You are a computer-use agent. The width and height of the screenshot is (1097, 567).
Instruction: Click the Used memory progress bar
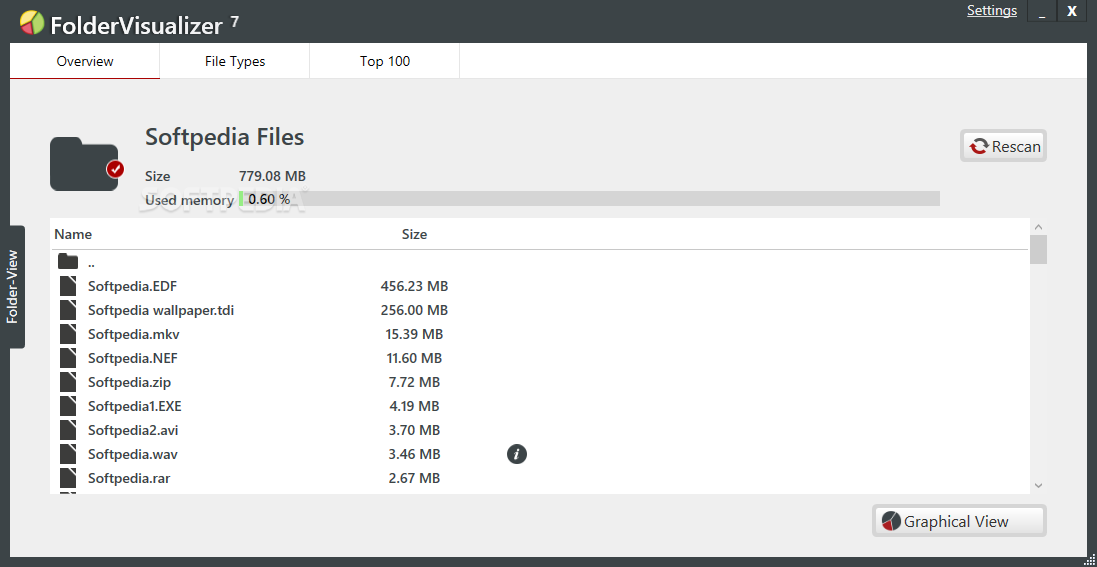[x=589, y=199]
